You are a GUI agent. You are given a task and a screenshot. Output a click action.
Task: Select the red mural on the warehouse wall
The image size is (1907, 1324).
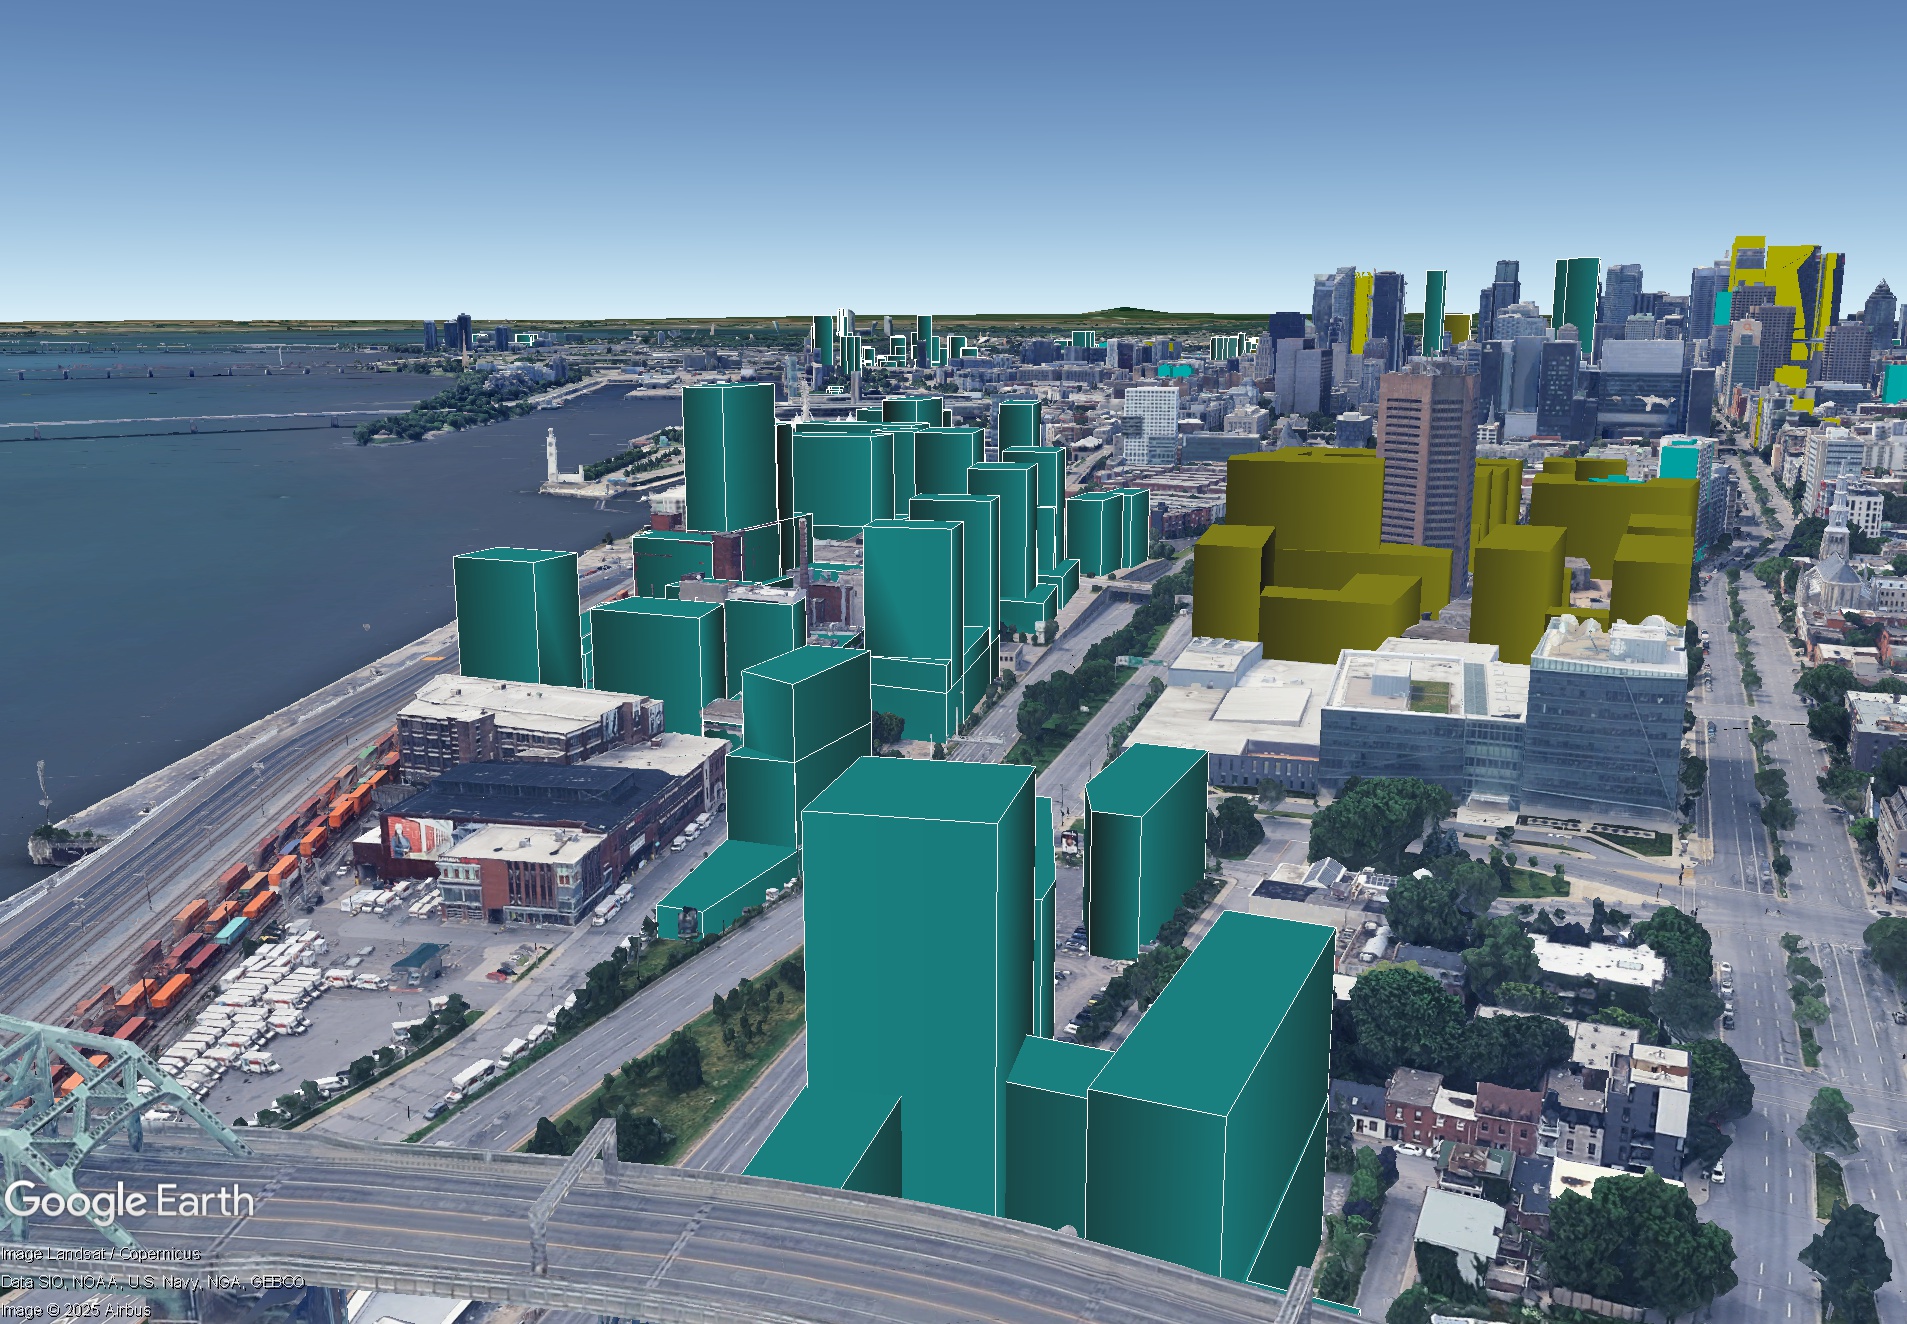[407, 837]
